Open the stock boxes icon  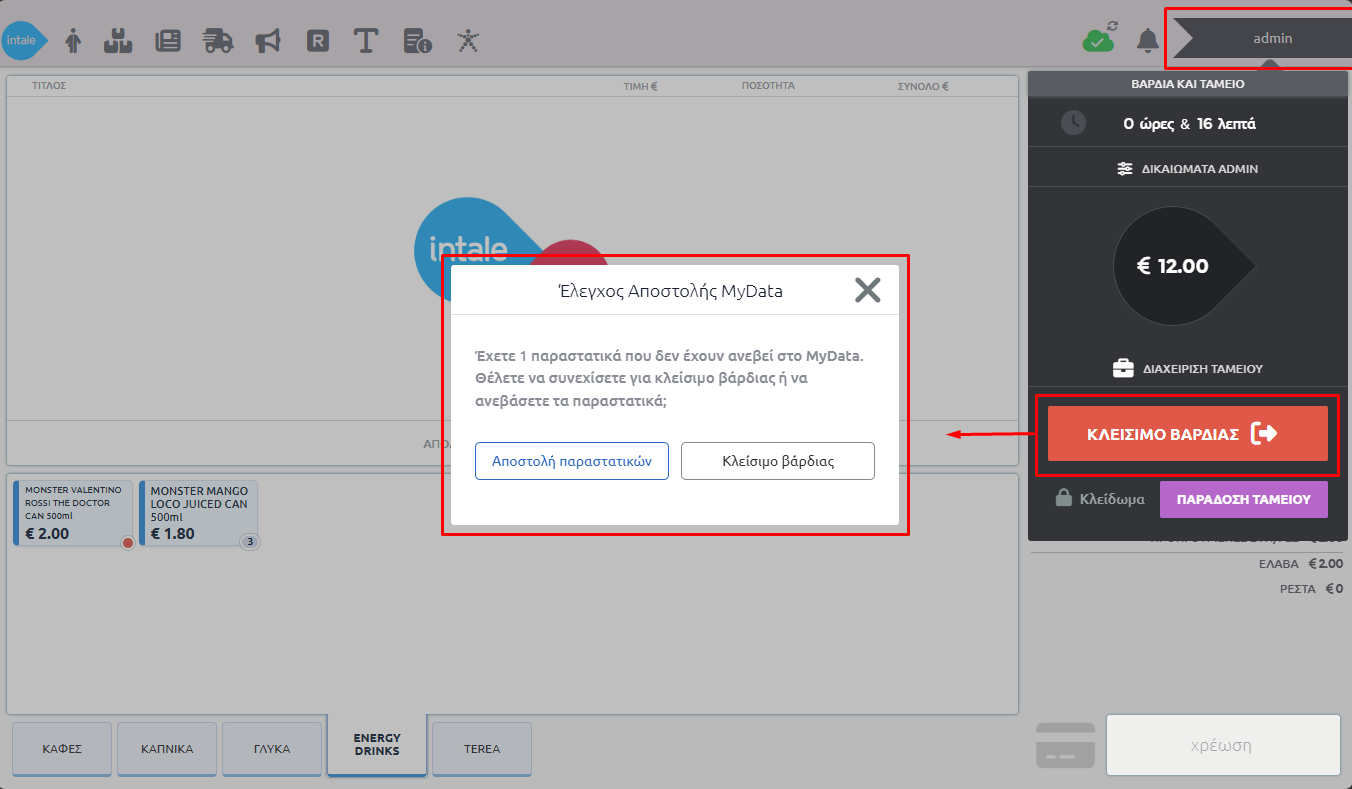pyautogui.click(x=119, y=40)
